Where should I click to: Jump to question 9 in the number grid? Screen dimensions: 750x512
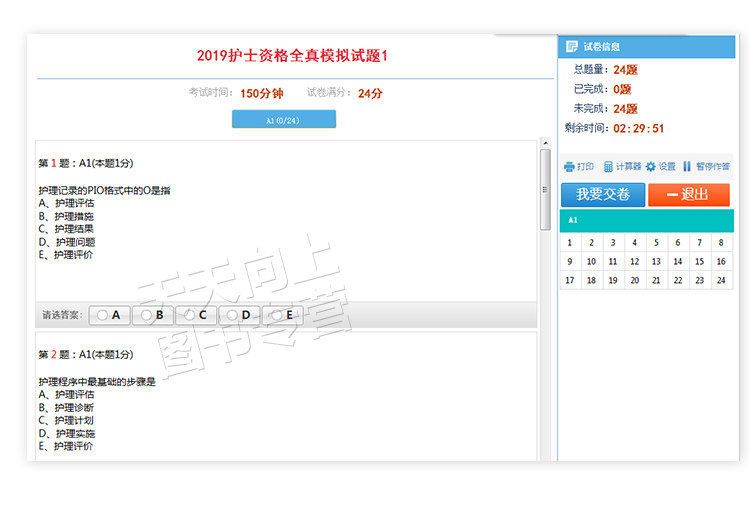point(570,261)
